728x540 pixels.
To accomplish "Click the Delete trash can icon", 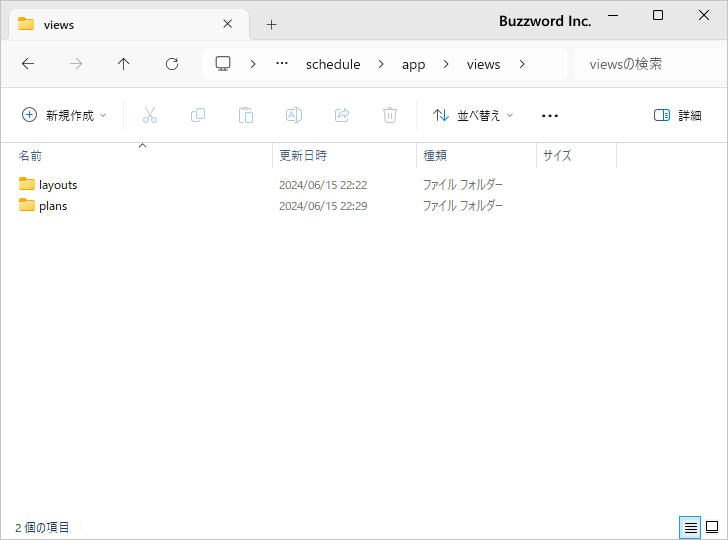I will click(x=390, y=115).
